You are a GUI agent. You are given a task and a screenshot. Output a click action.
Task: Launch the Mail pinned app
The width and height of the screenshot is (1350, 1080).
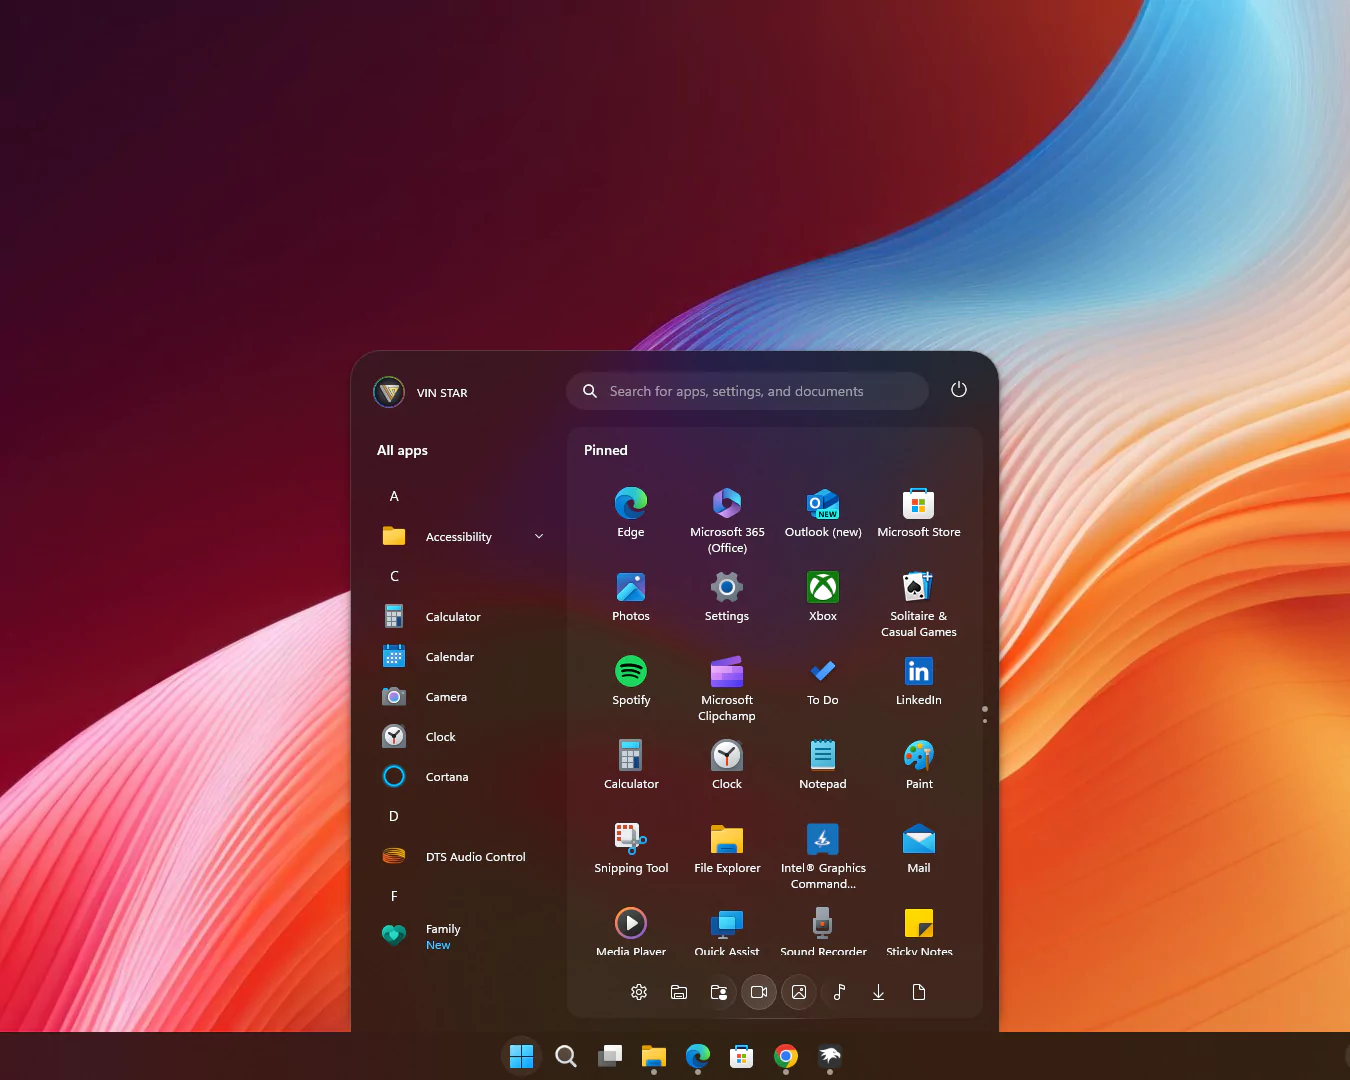coord(919,849)
